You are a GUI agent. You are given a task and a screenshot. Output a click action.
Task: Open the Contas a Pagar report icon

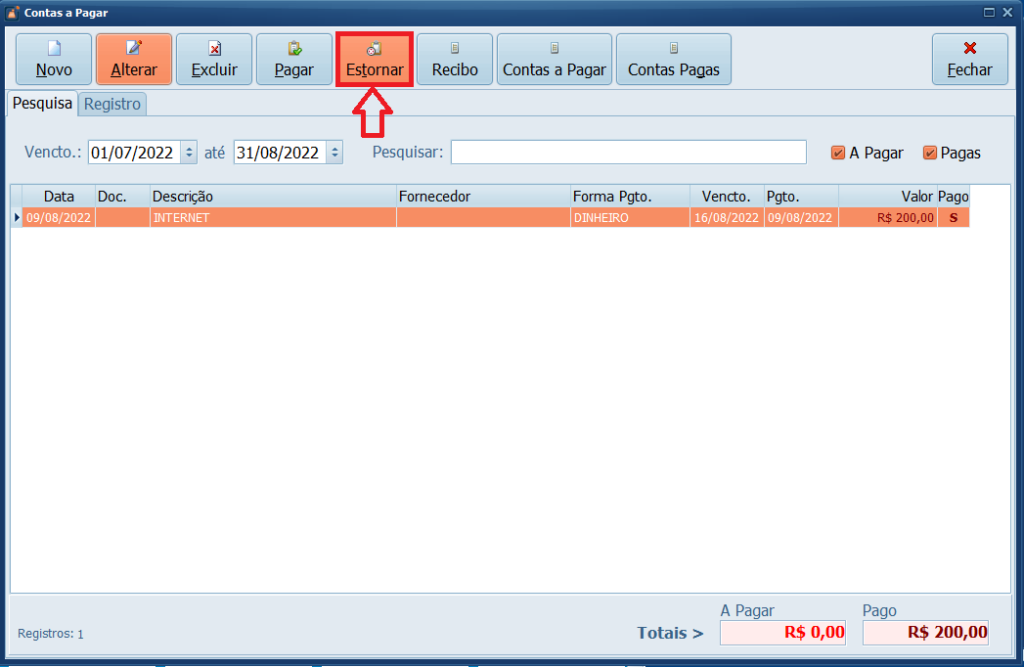click(554, 48)
